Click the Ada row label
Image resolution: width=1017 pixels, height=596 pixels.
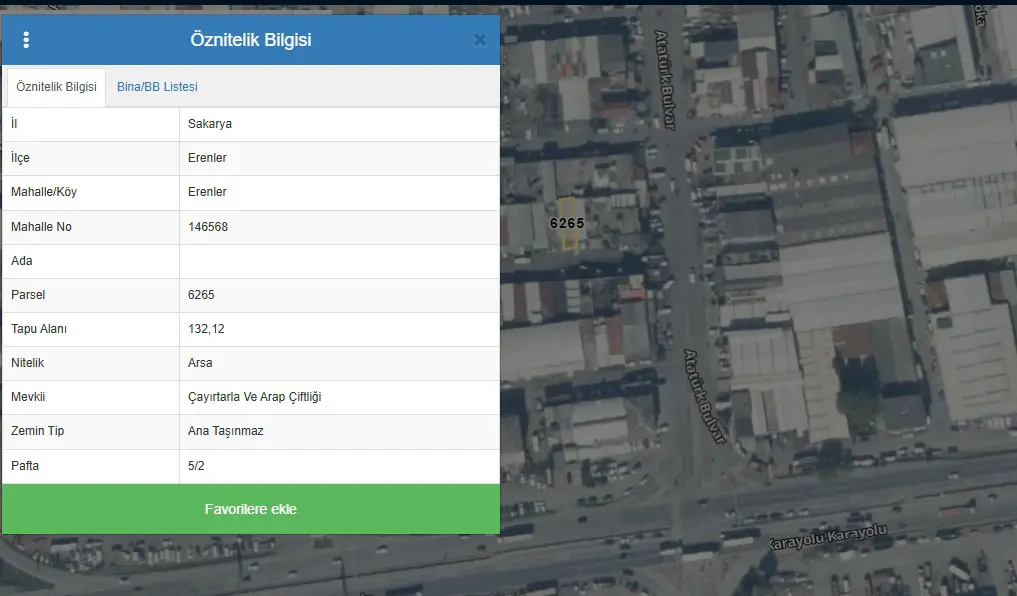point(21,261)
